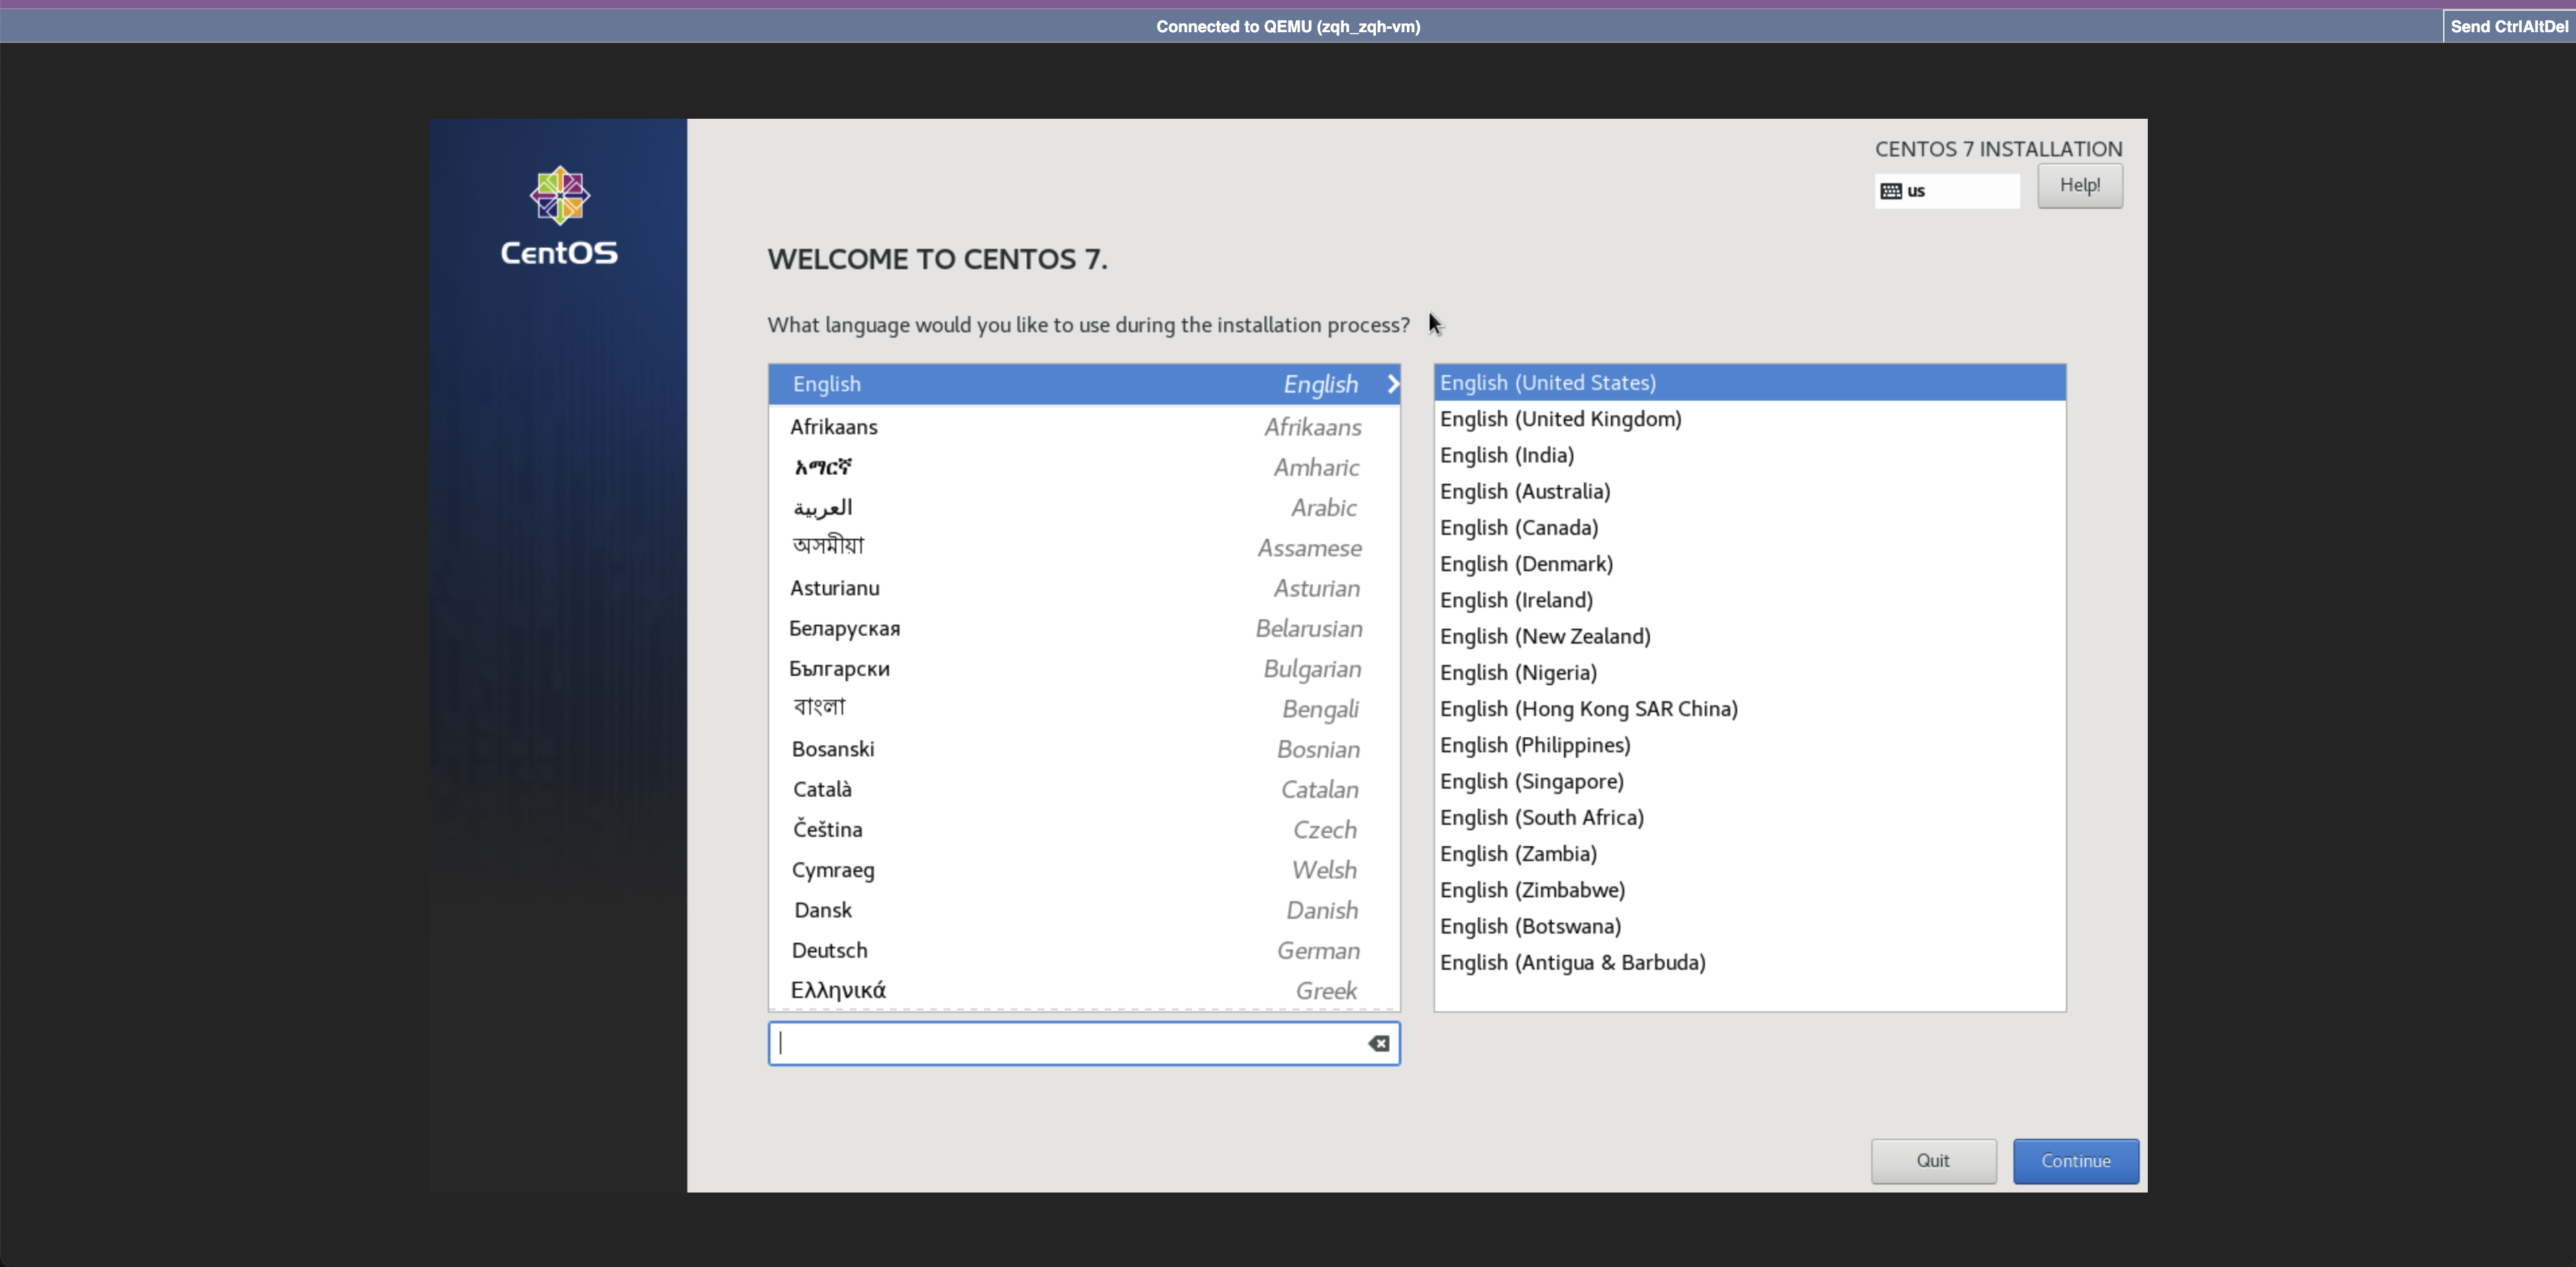
Task: Click the Quit button
Action: point(1933,1160)
